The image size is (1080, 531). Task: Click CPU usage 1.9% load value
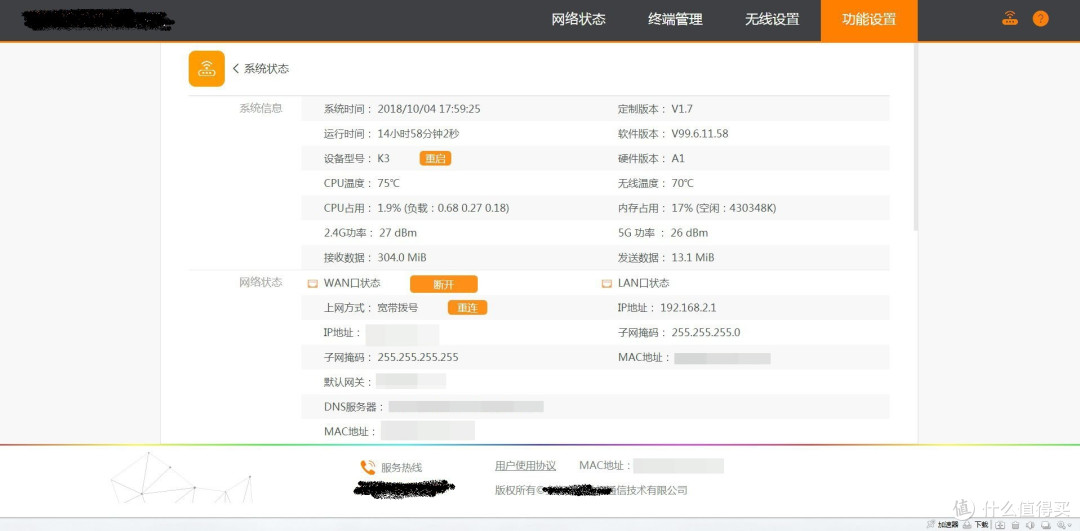pyautogui.click(x=444, y=208)
